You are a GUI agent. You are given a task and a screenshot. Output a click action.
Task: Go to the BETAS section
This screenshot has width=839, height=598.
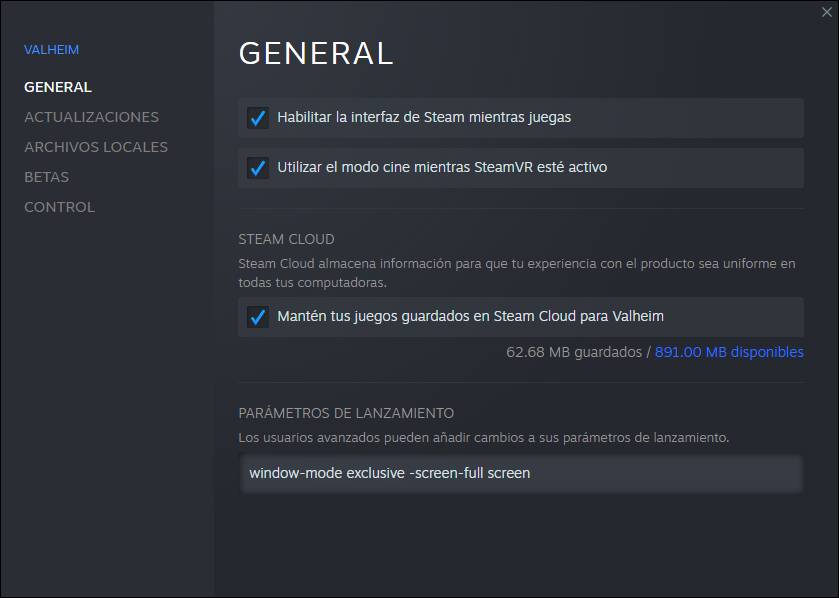(47, 177)
